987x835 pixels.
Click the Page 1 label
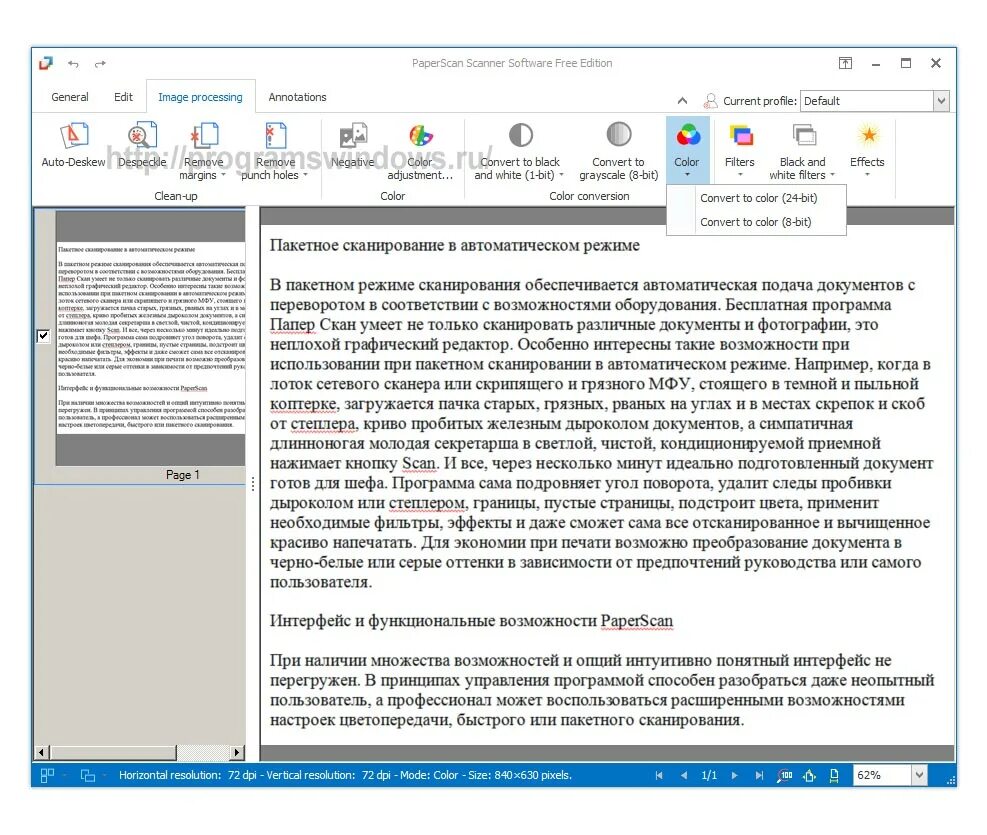click(183, 475)
